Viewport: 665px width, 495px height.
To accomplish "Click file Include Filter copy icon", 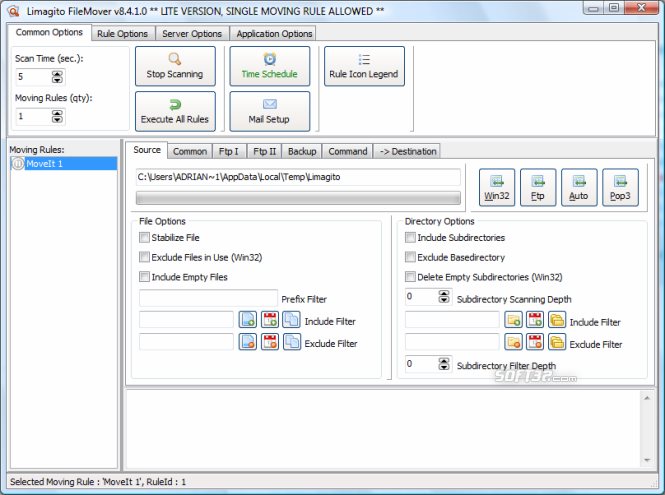I will coord(292,319).
